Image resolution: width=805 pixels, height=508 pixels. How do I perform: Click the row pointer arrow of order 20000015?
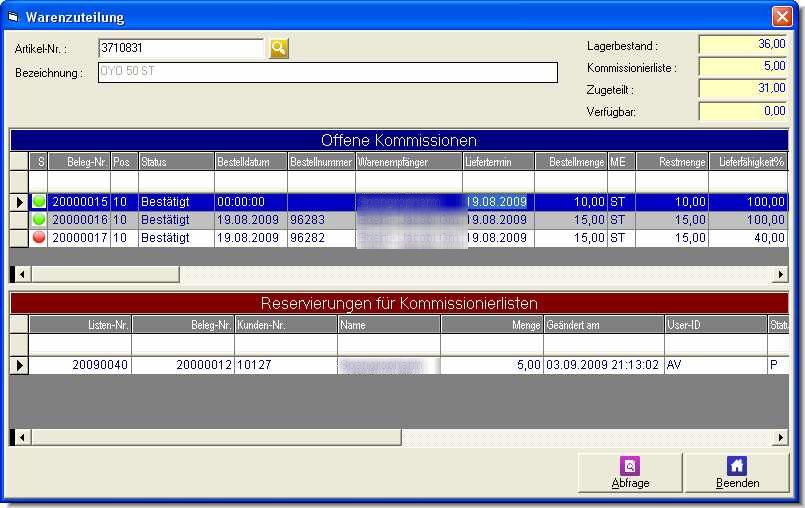click(20, 202)
